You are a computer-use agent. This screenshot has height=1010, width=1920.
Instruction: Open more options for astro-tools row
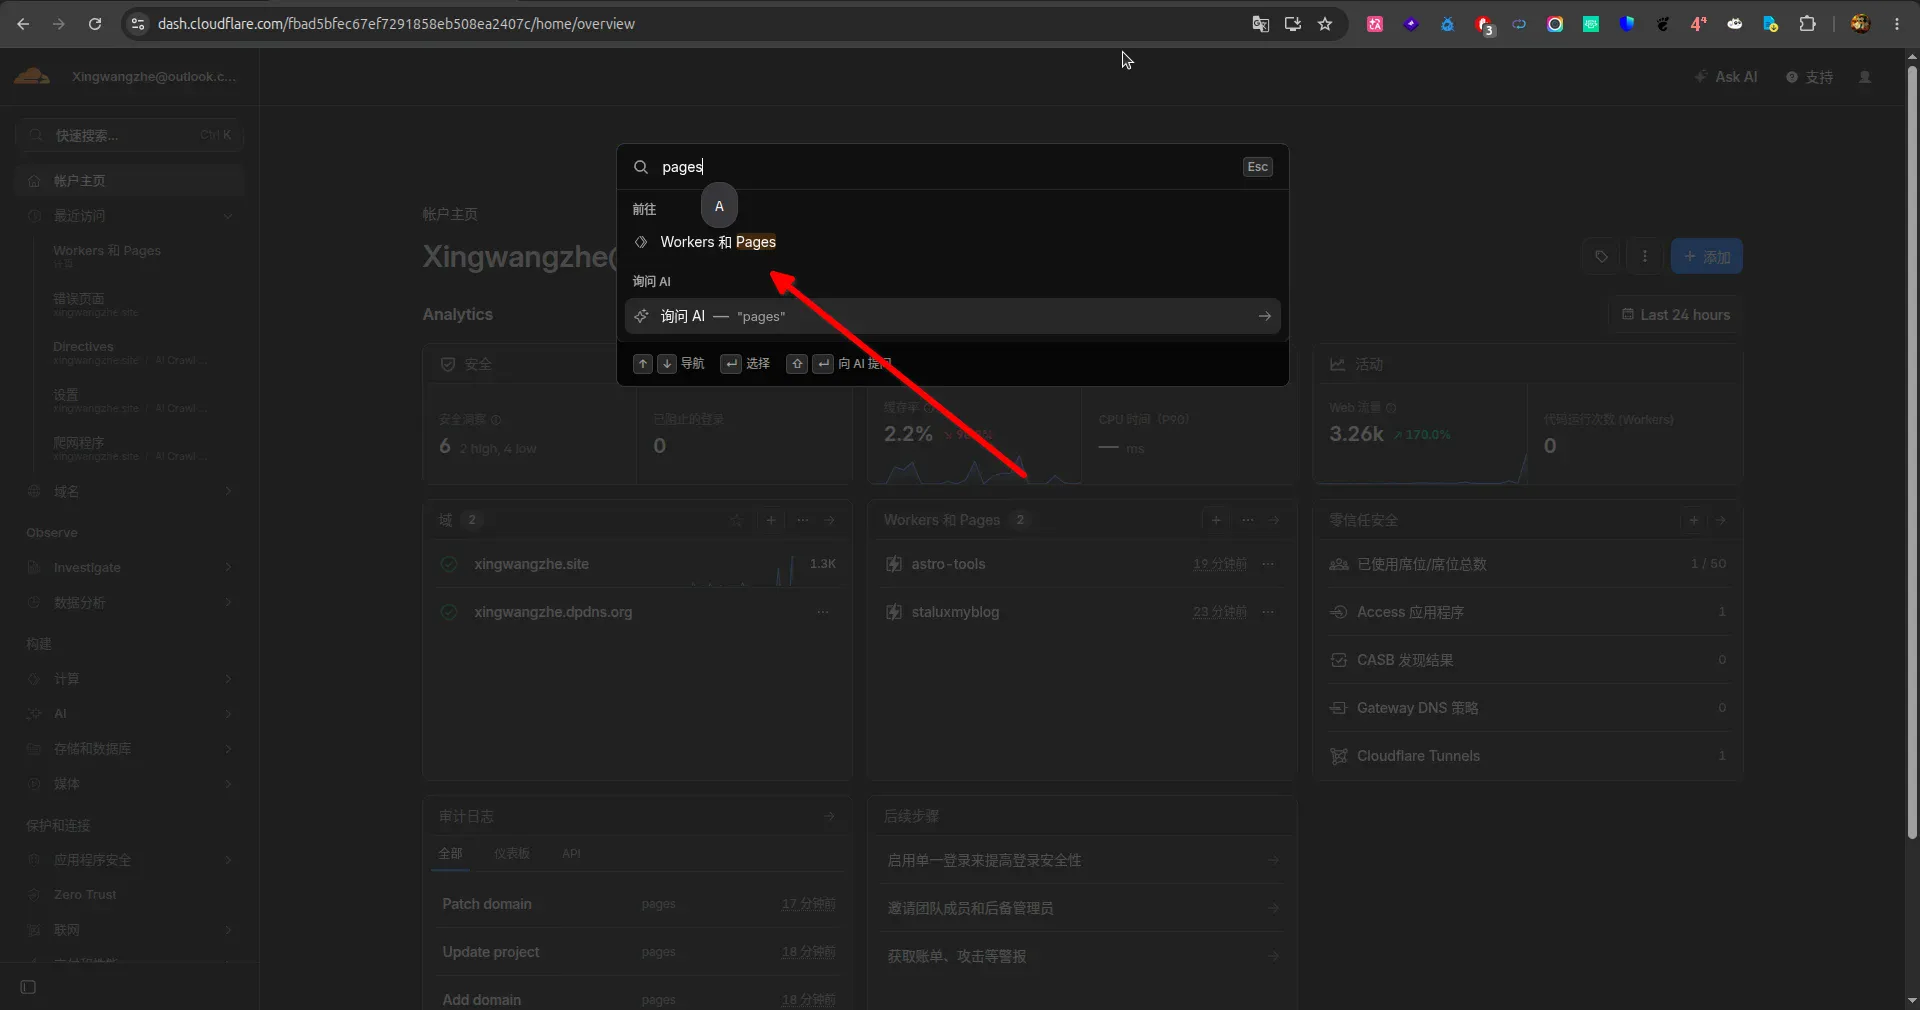[1268, 564]
